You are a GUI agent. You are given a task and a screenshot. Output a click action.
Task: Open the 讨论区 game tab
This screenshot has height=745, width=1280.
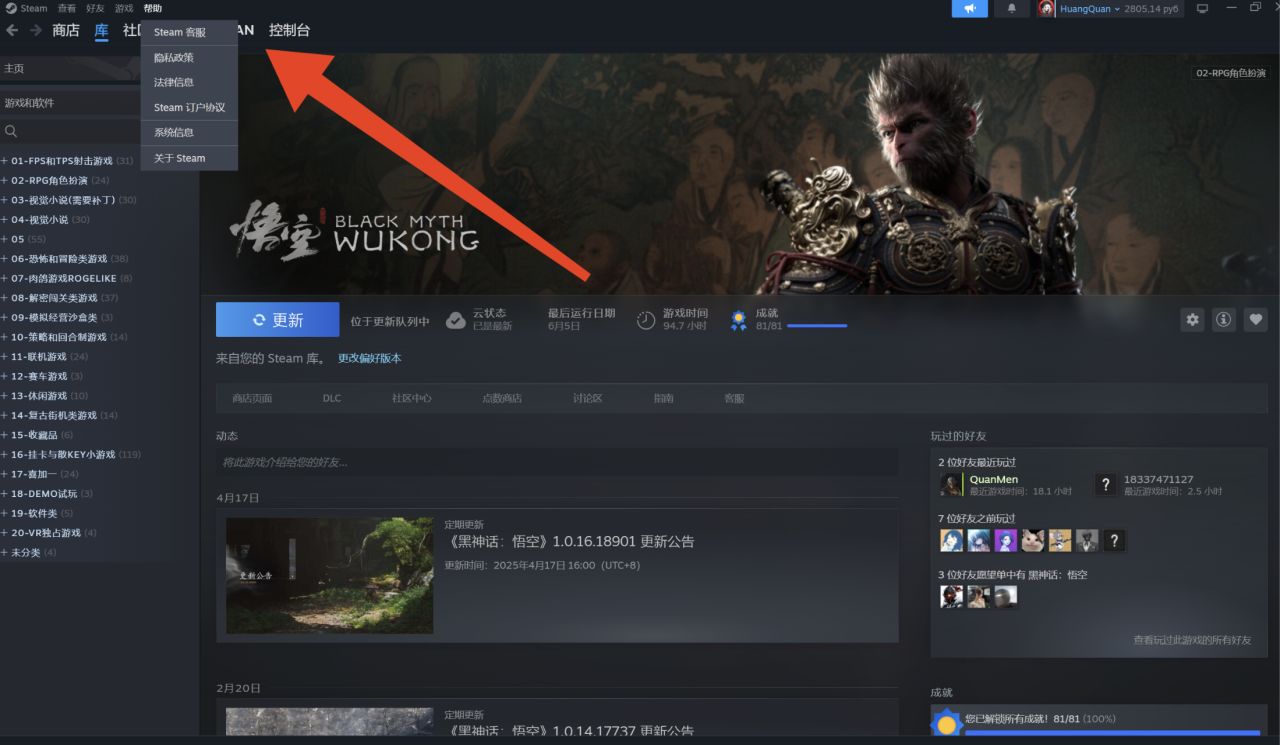[x=588, y=398]
